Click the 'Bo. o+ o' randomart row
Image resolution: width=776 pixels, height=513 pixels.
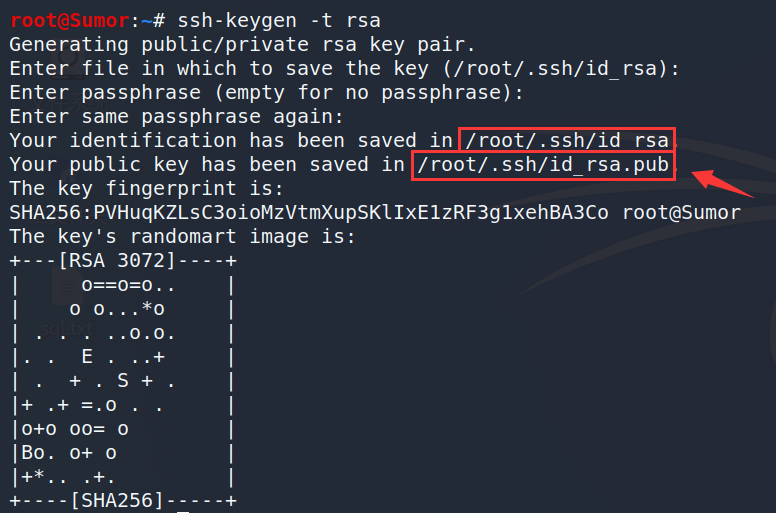coord(69,453)
